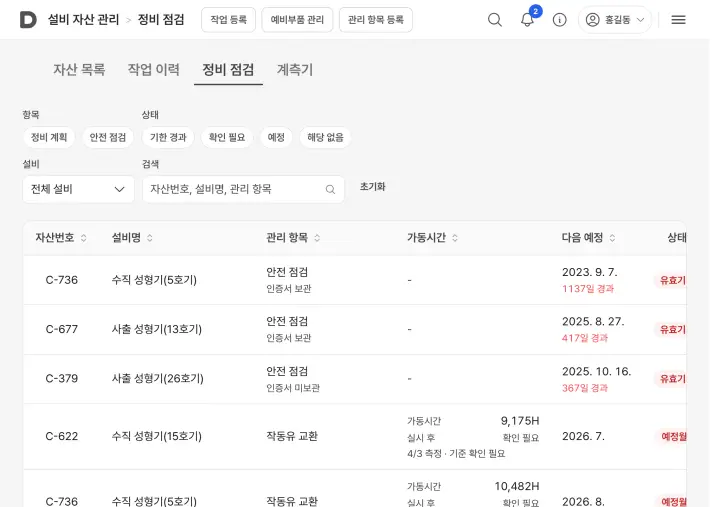Click the 관리 항목 등록 button

[376, 20]
